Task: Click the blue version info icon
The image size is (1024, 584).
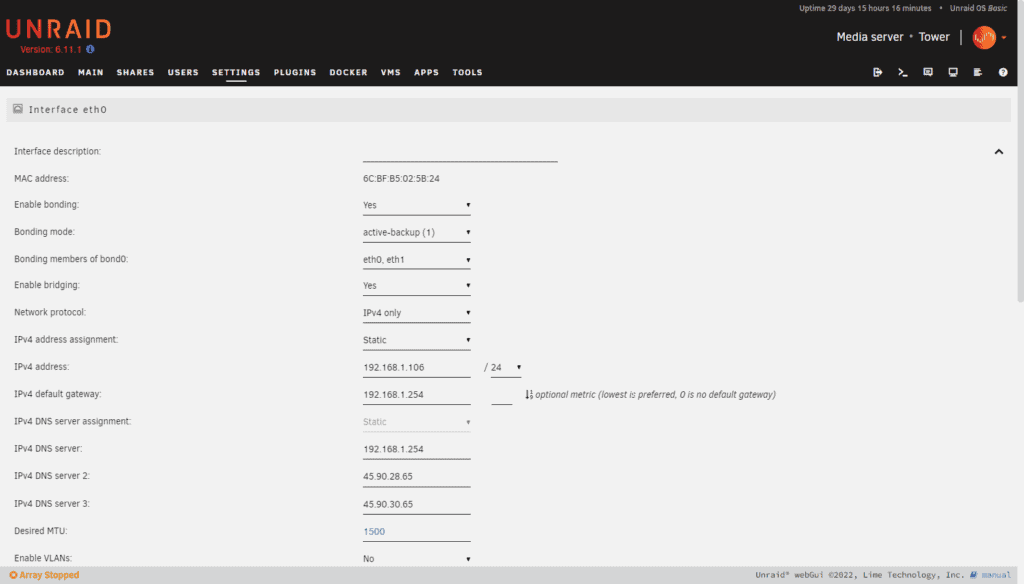Action: (x=90, y=49)
